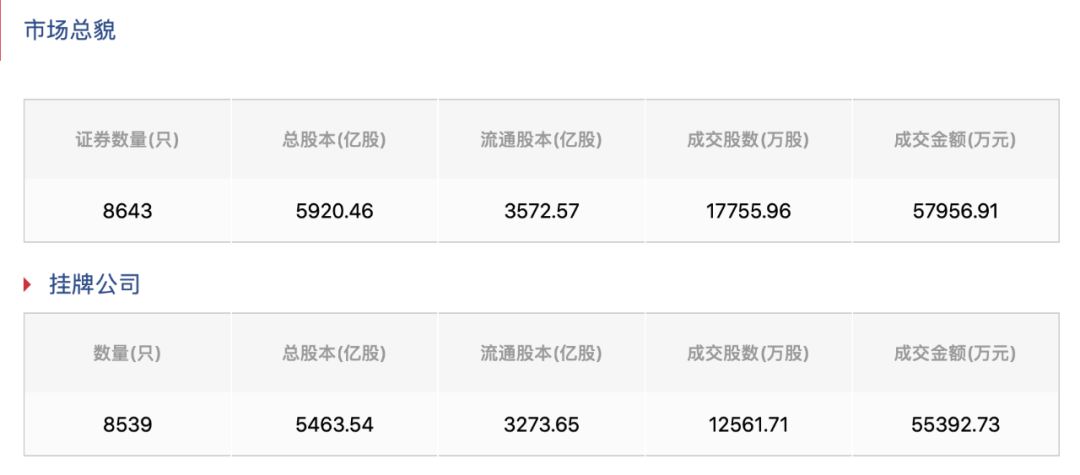
Task: Click 流通股本(亿股) header in 挂牌公司 table
Action: (541, 353)
